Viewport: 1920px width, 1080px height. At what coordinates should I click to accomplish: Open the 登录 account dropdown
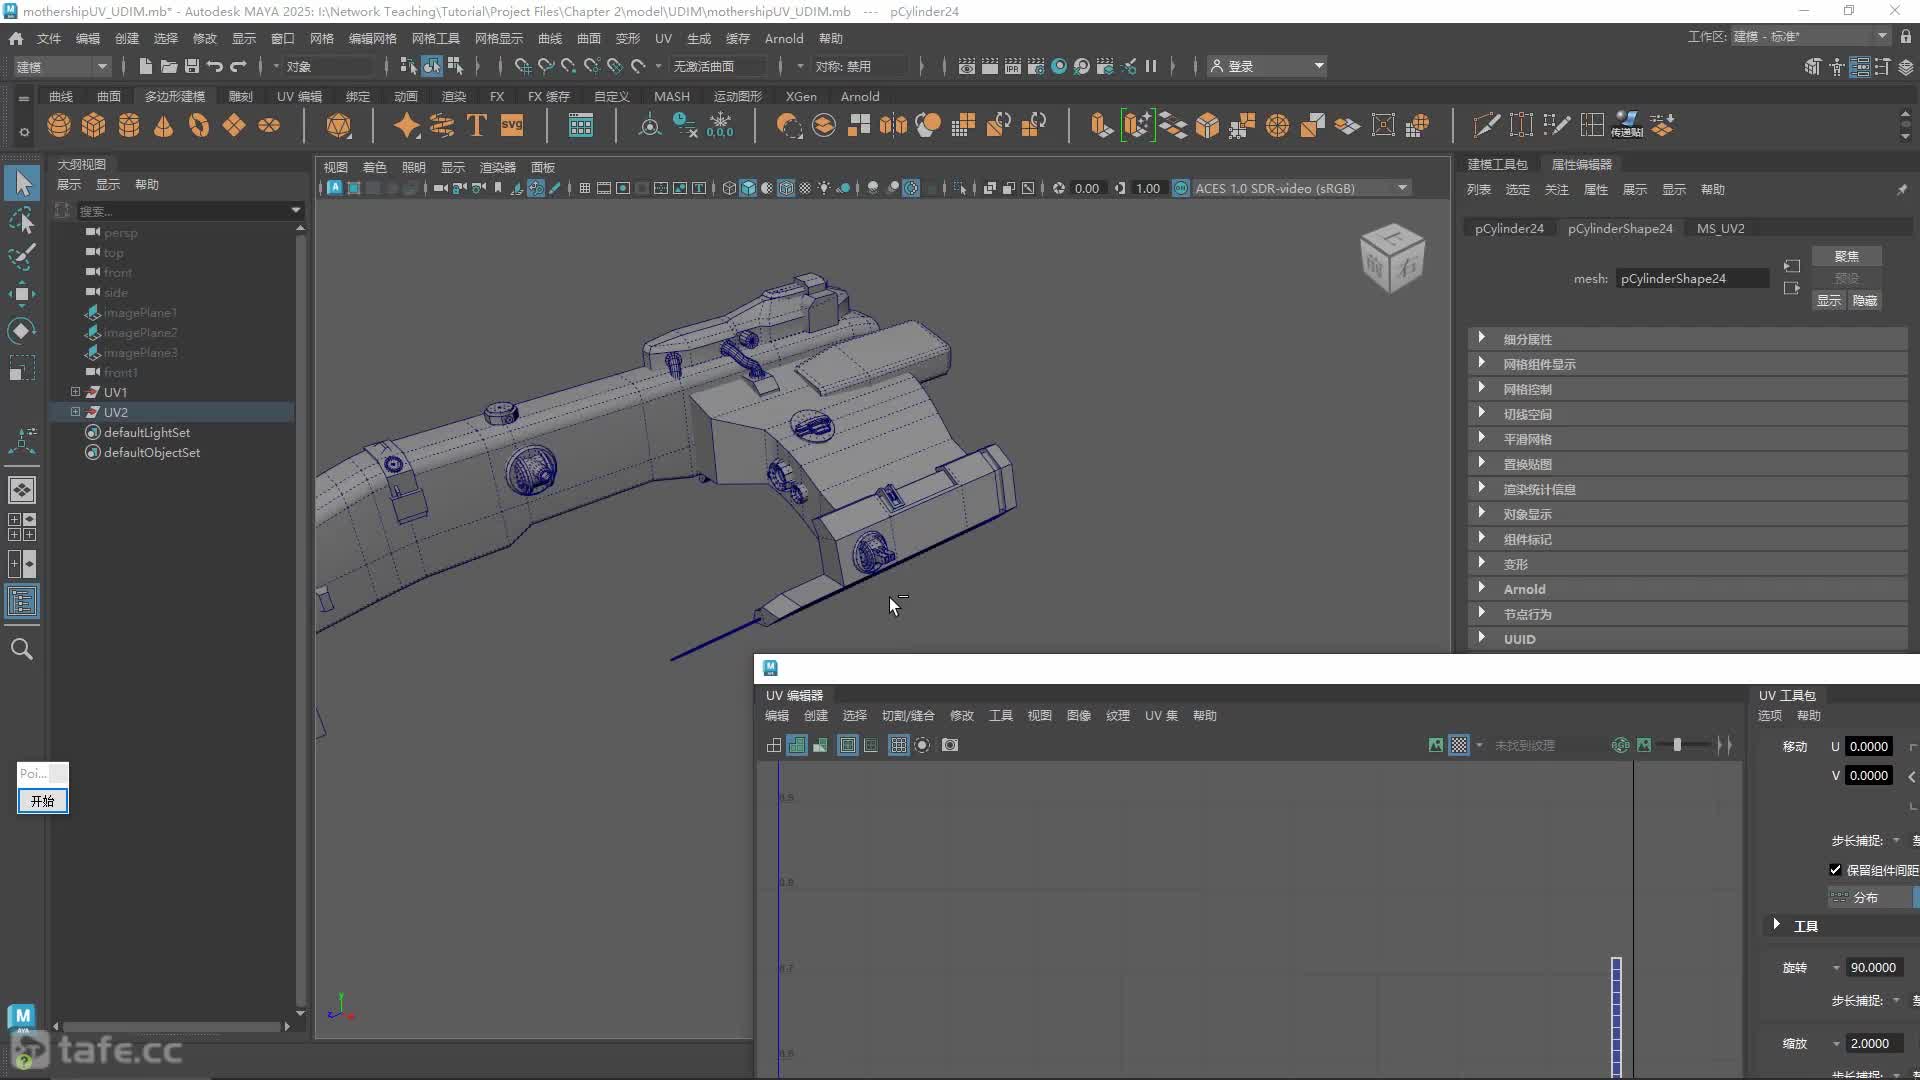(1268, 66)
